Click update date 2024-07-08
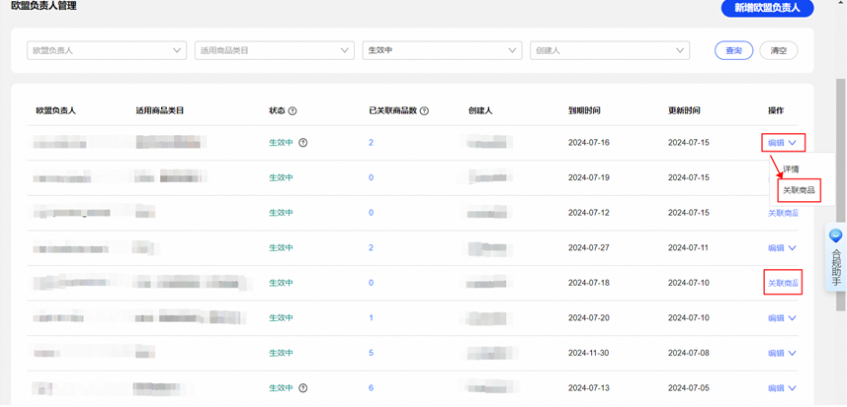Viewport: 847px width, 407px height. 689,353
